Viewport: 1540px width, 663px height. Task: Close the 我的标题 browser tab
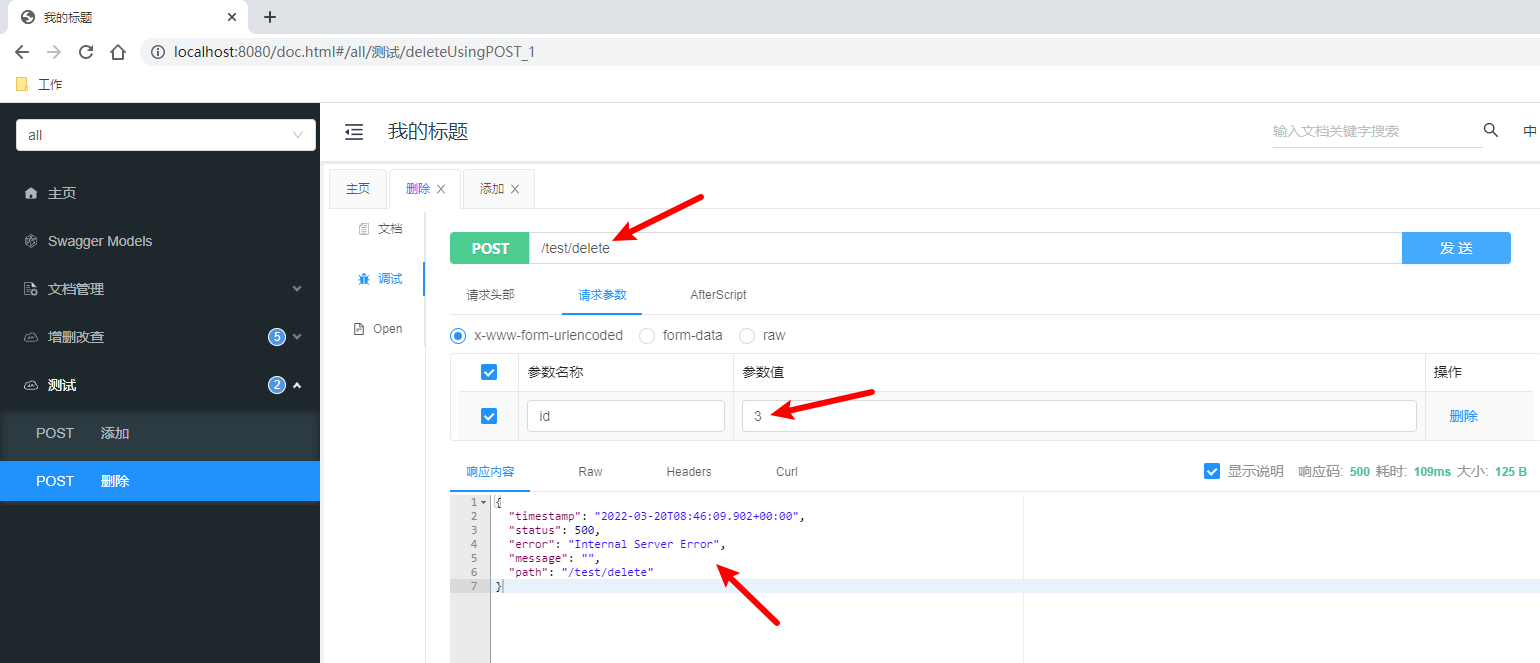[x=232, y=17]
